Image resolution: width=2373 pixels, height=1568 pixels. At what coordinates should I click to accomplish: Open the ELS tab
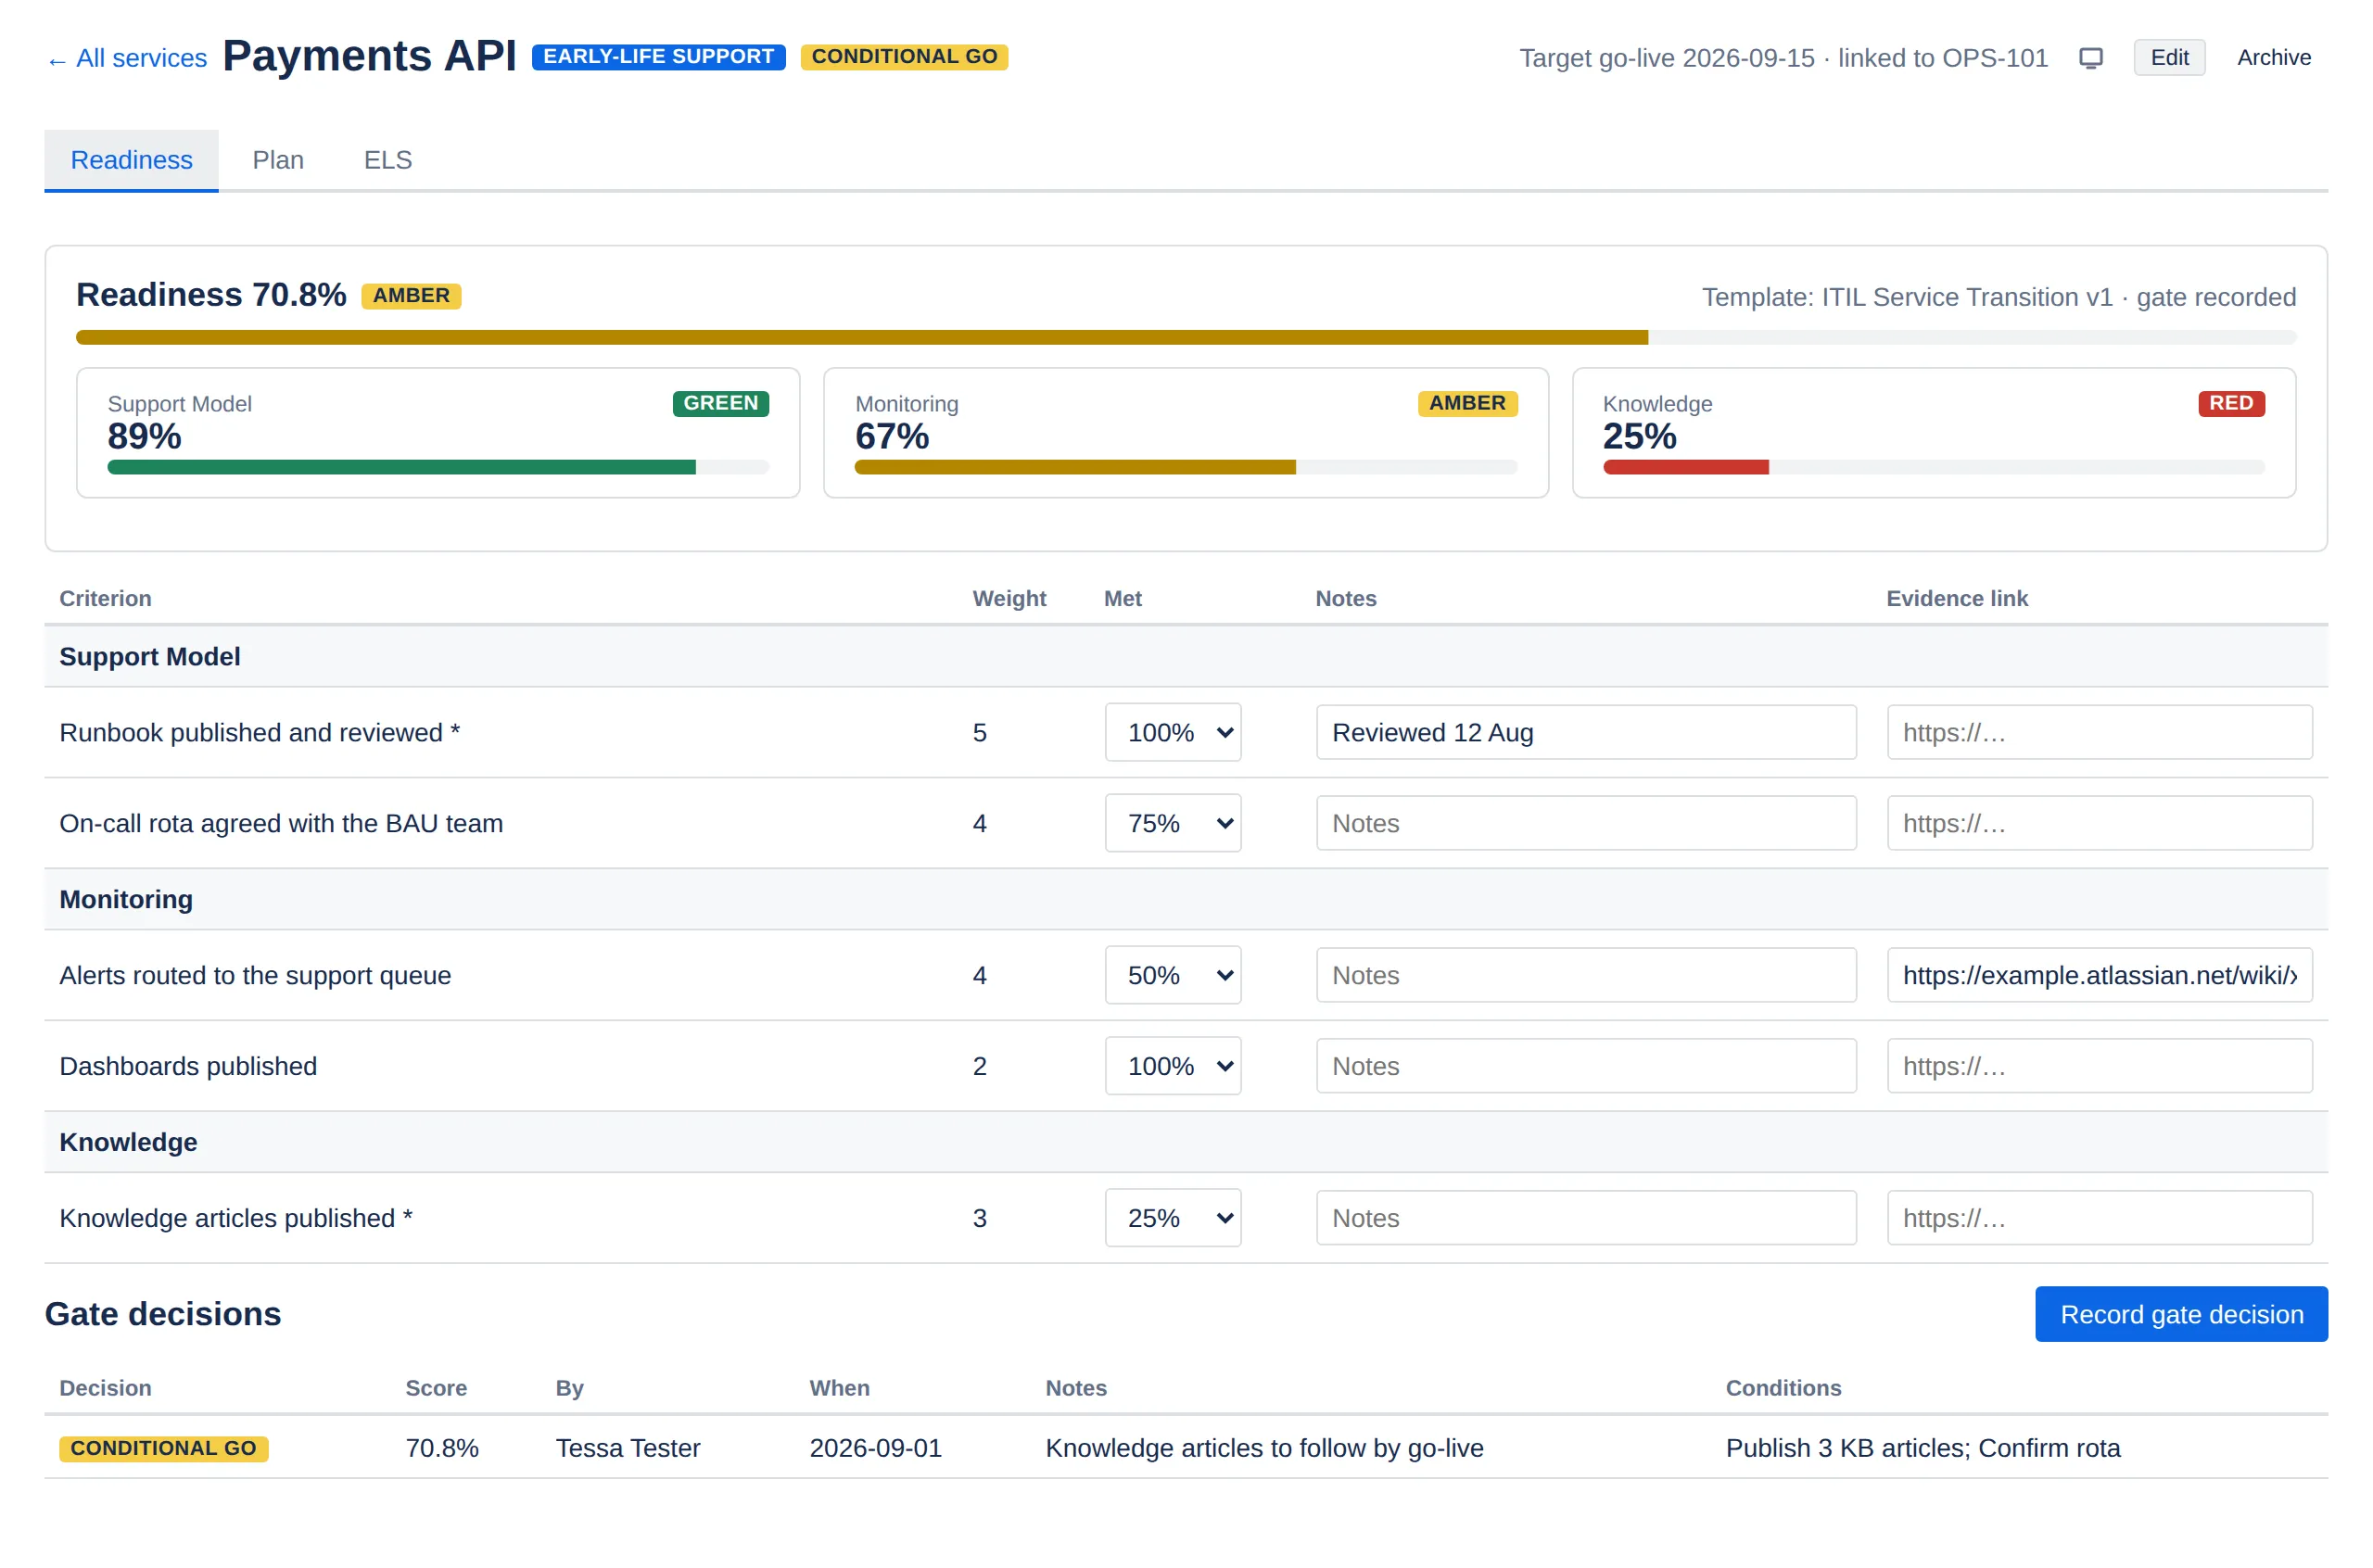click(388, 160)
